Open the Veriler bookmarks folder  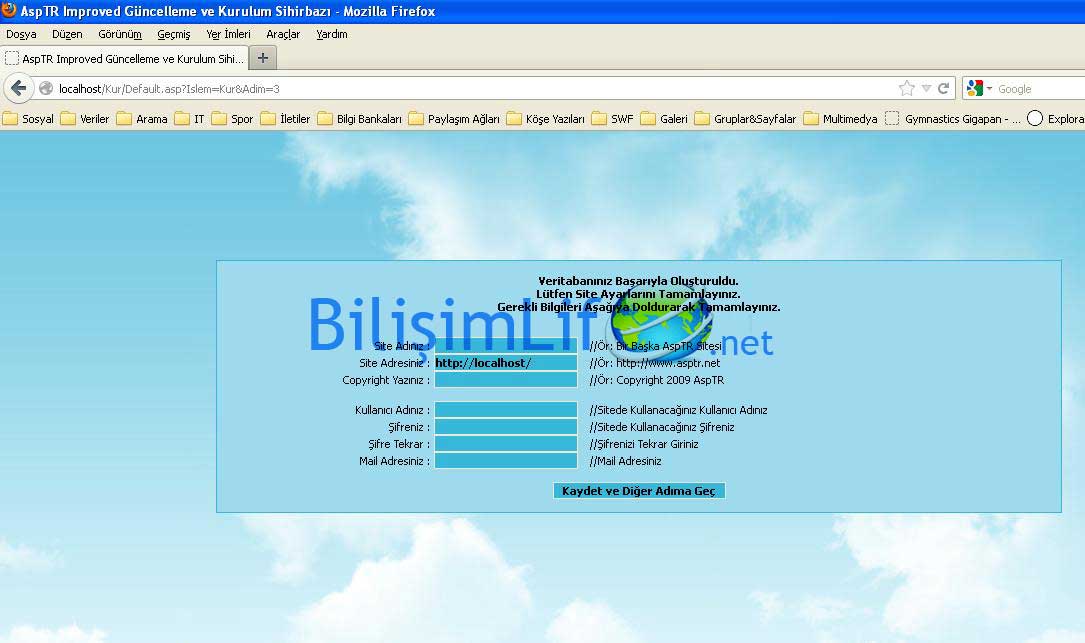click(x=85, y=119)
